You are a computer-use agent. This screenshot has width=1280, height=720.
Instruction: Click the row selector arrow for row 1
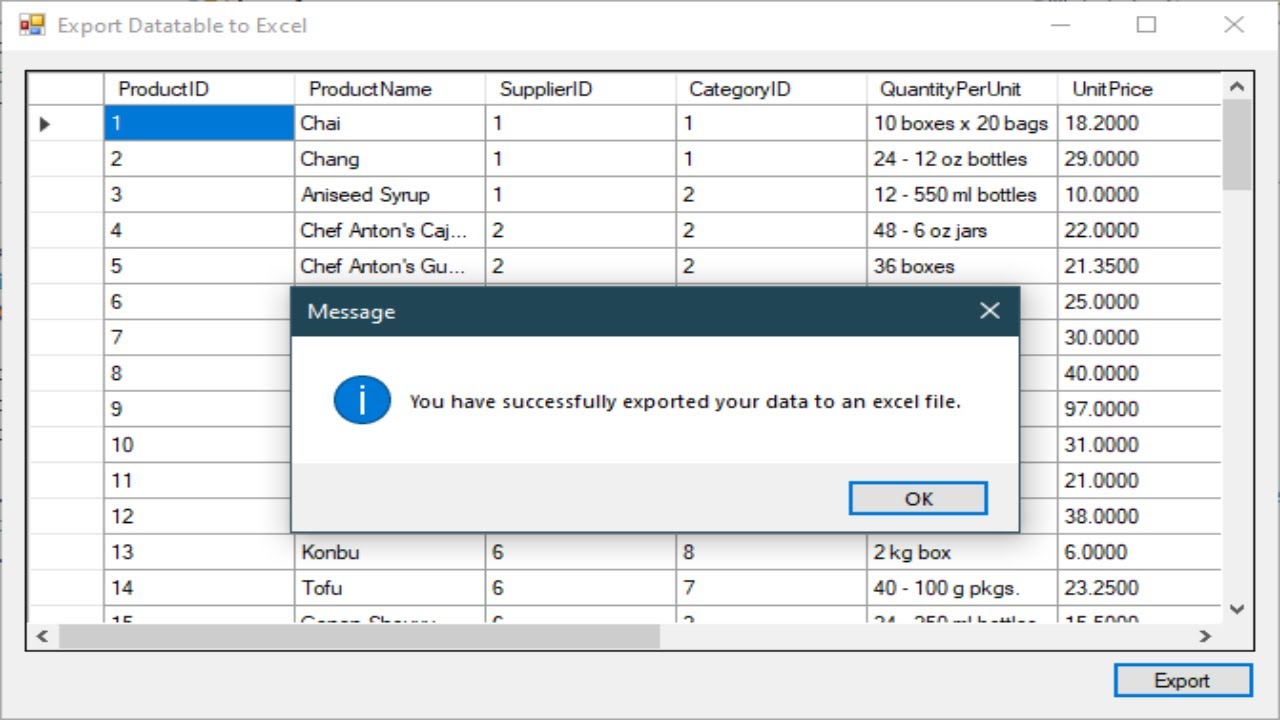click(x=45, y=124)
